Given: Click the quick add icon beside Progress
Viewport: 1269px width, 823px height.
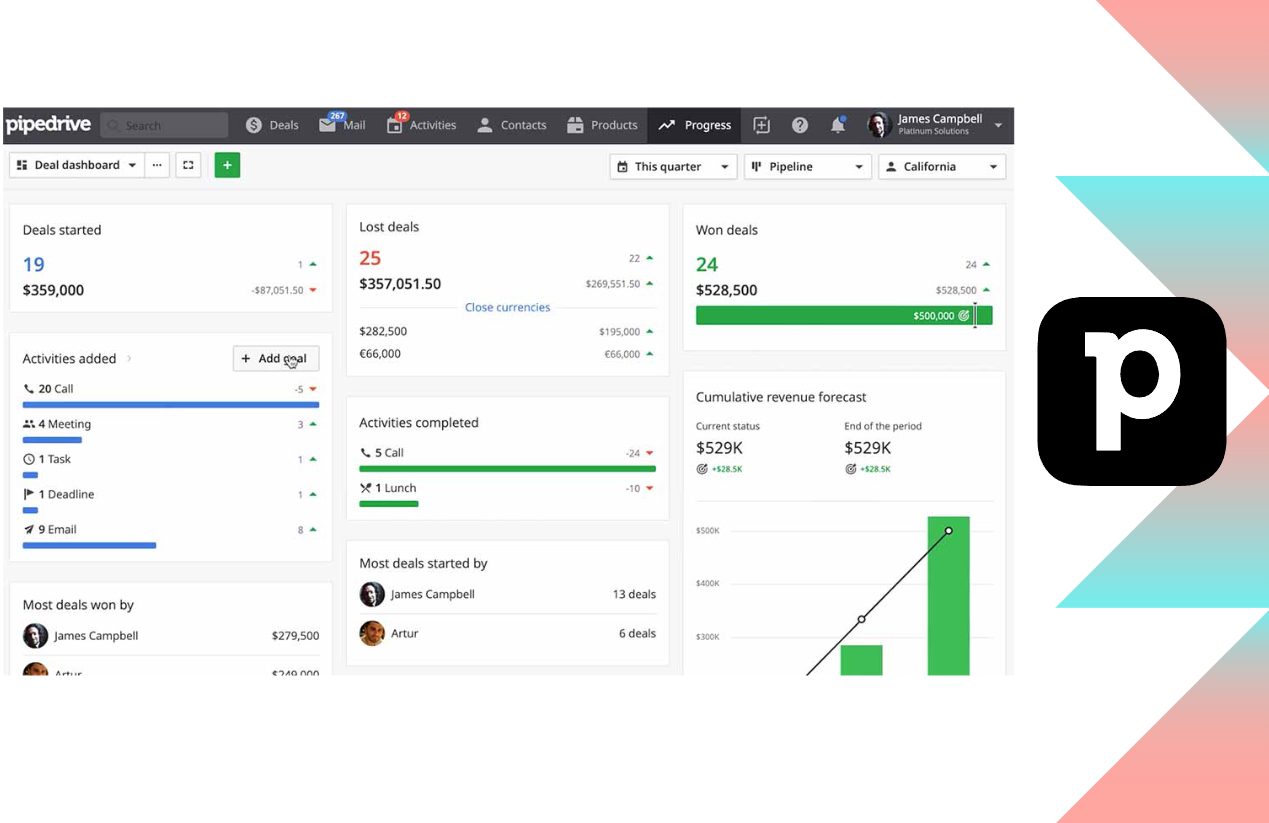Looking at the screenshot, I should point(762,125).
